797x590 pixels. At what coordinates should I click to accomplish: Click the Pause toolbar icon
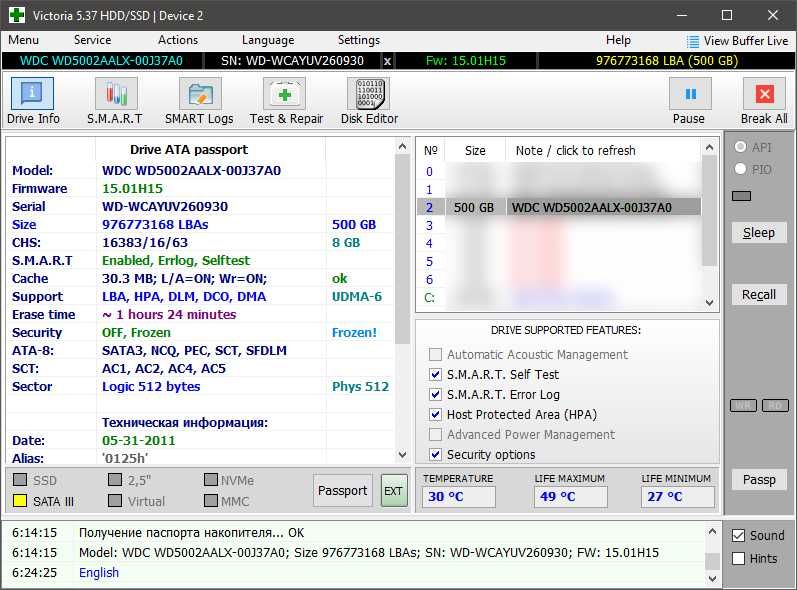690,94
